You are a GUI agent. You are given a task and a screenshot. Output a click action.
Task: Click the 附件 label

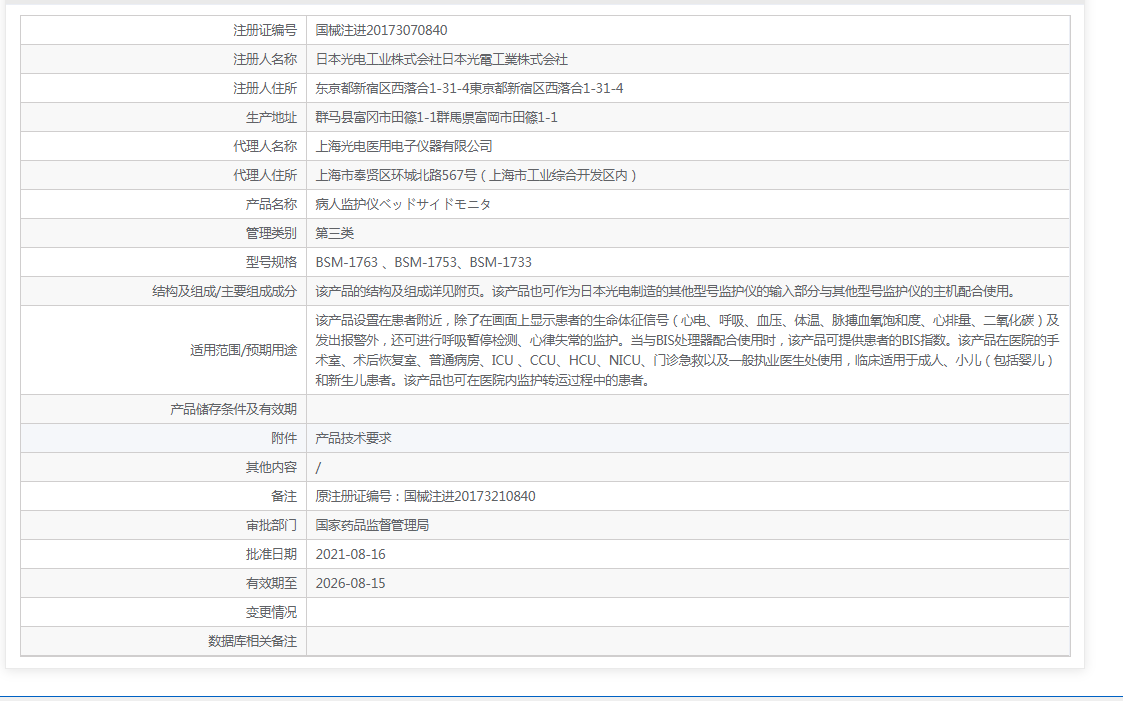(284, 438)
